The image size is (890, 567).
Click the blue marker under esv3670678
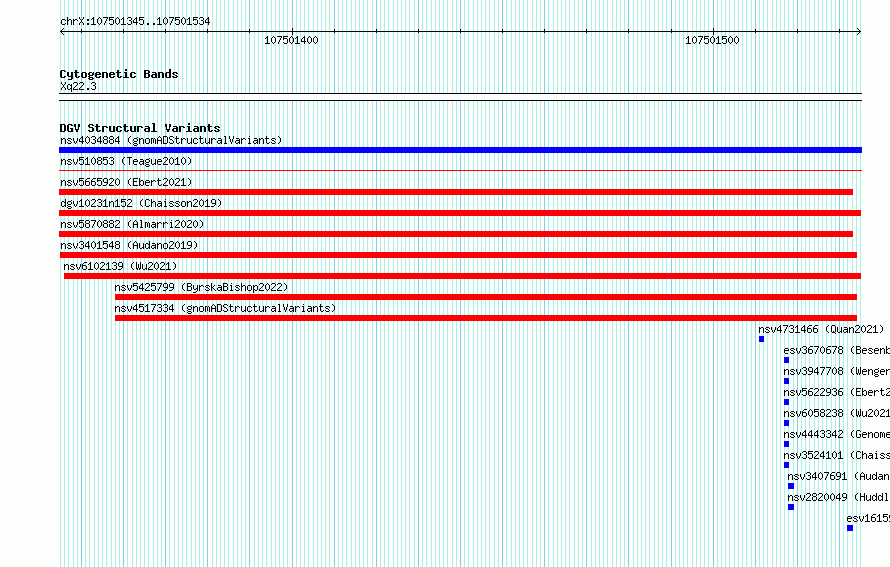[x=787, y=360]
